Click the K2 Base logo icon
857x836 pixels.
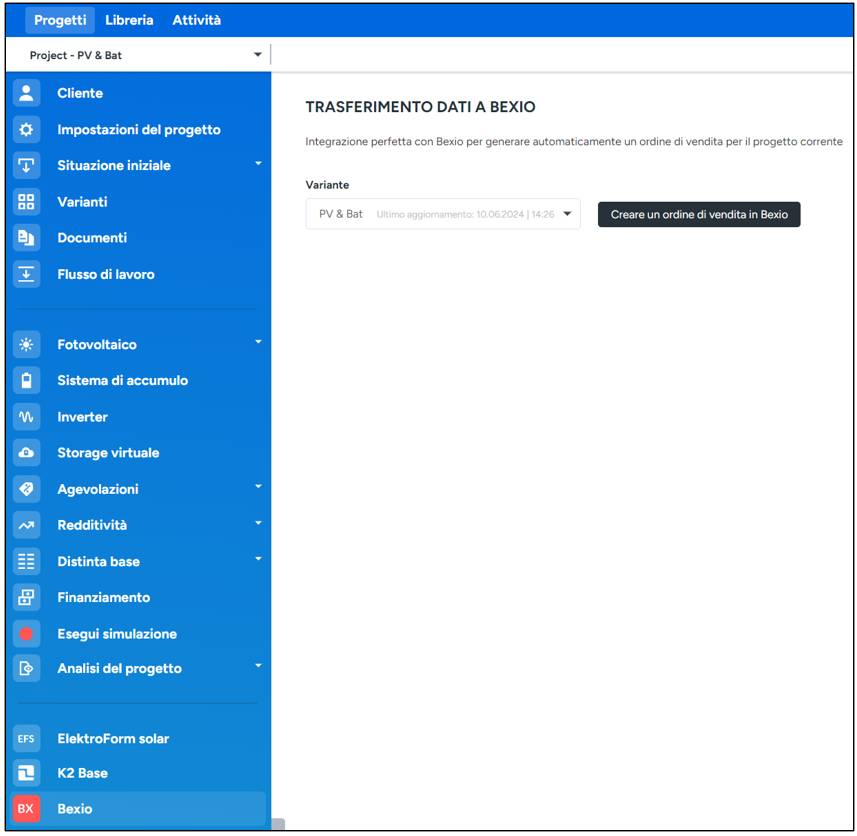26,773
